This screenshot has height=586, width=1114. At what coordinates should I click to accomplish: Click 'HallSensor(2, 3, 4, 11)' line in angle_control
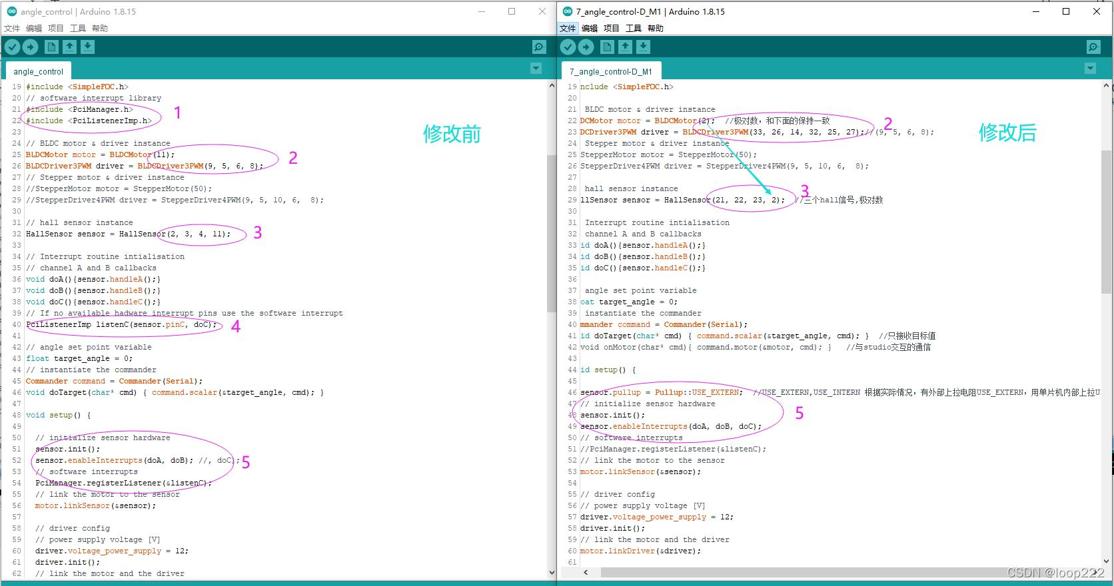128,234
